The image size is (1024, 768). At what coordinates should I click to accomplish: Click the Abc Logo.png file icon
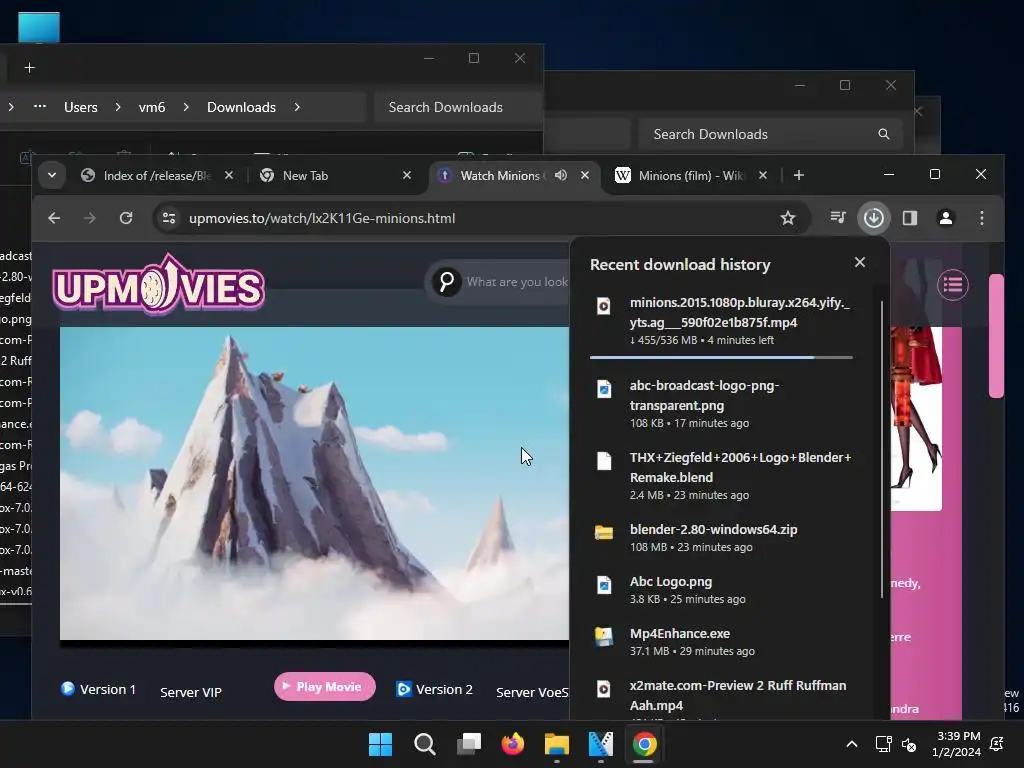[604, 584]
